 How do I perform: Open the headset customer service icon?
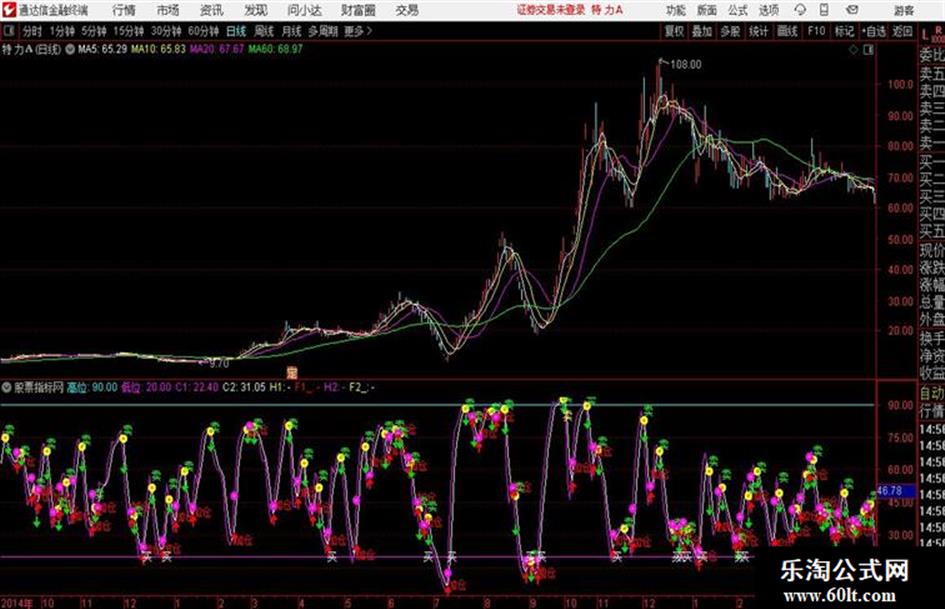tap(800, 10)
